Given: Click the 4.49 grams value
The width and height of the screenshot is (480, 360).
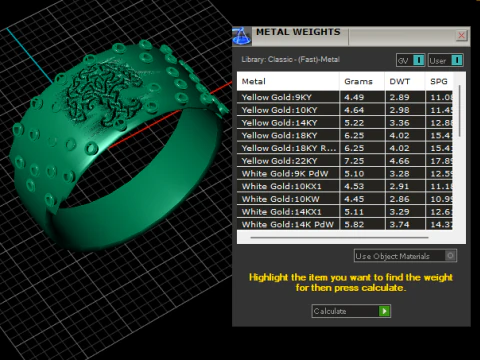Looking at the screenshot, I should coord(354,97).
